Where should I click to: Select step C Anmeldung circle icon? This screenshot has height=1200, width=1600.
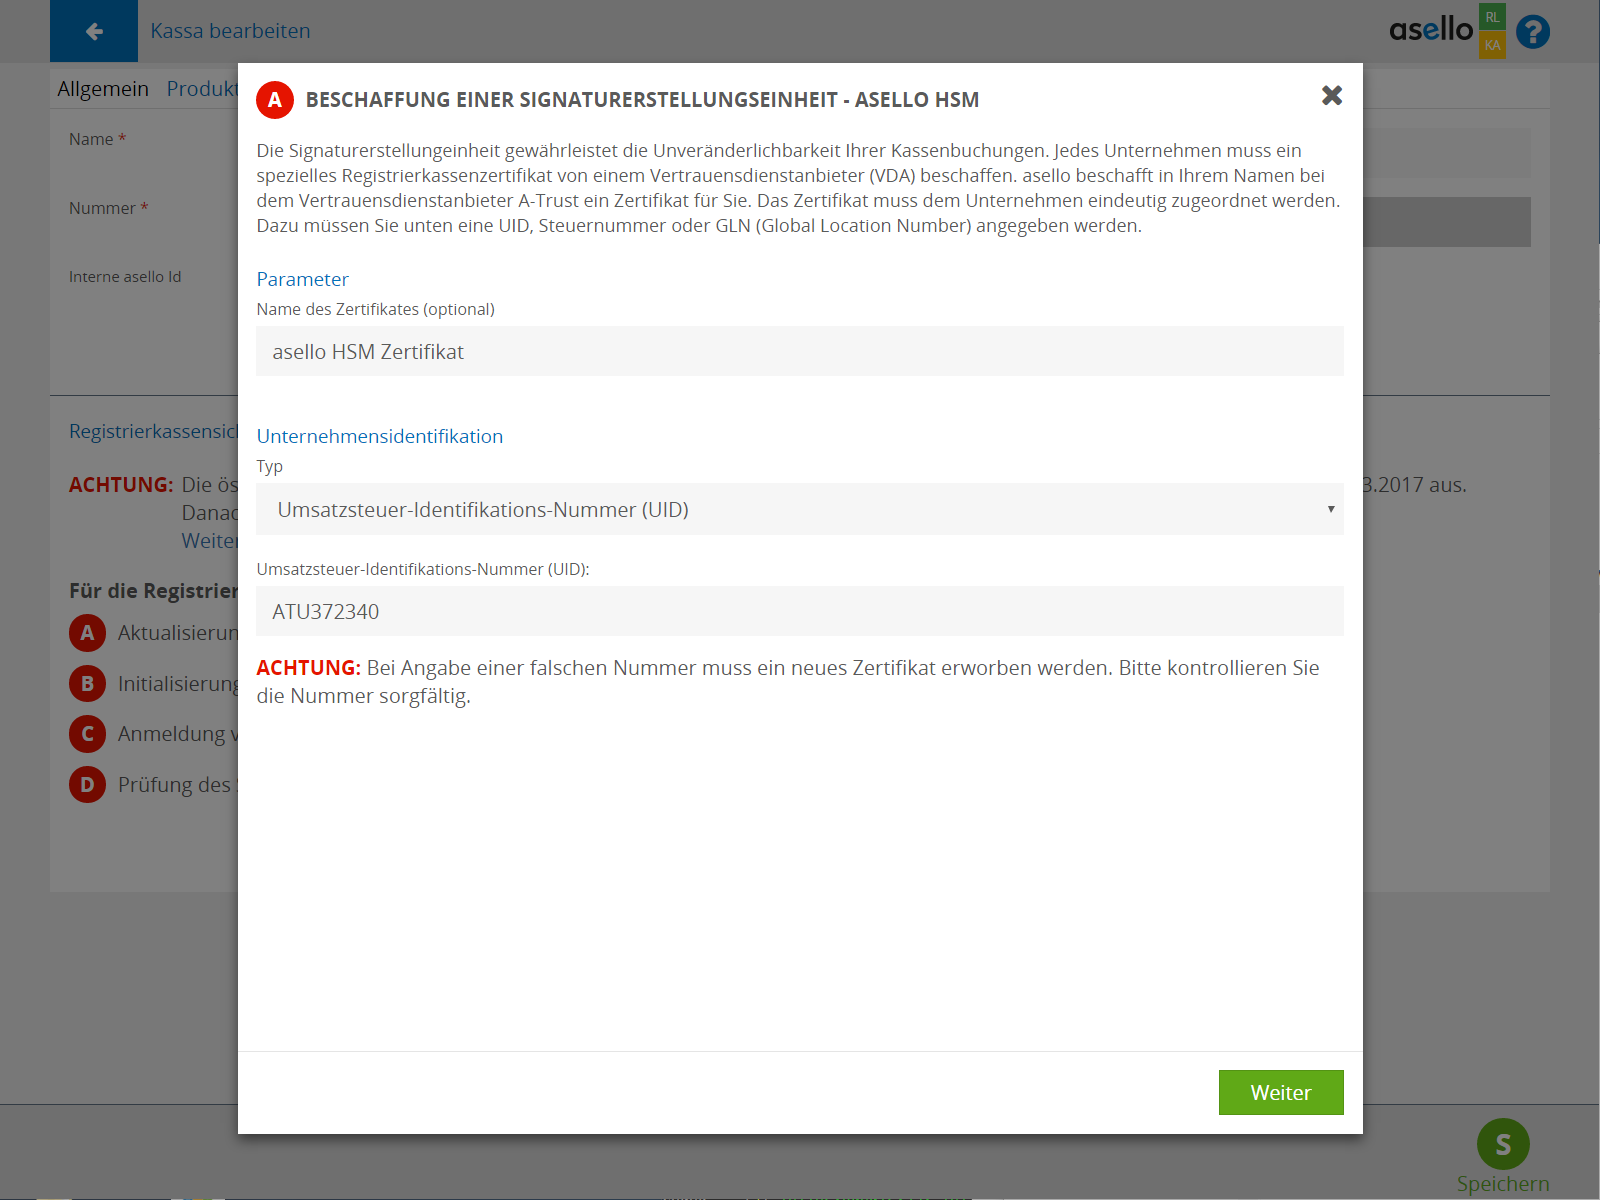[87, 734]
